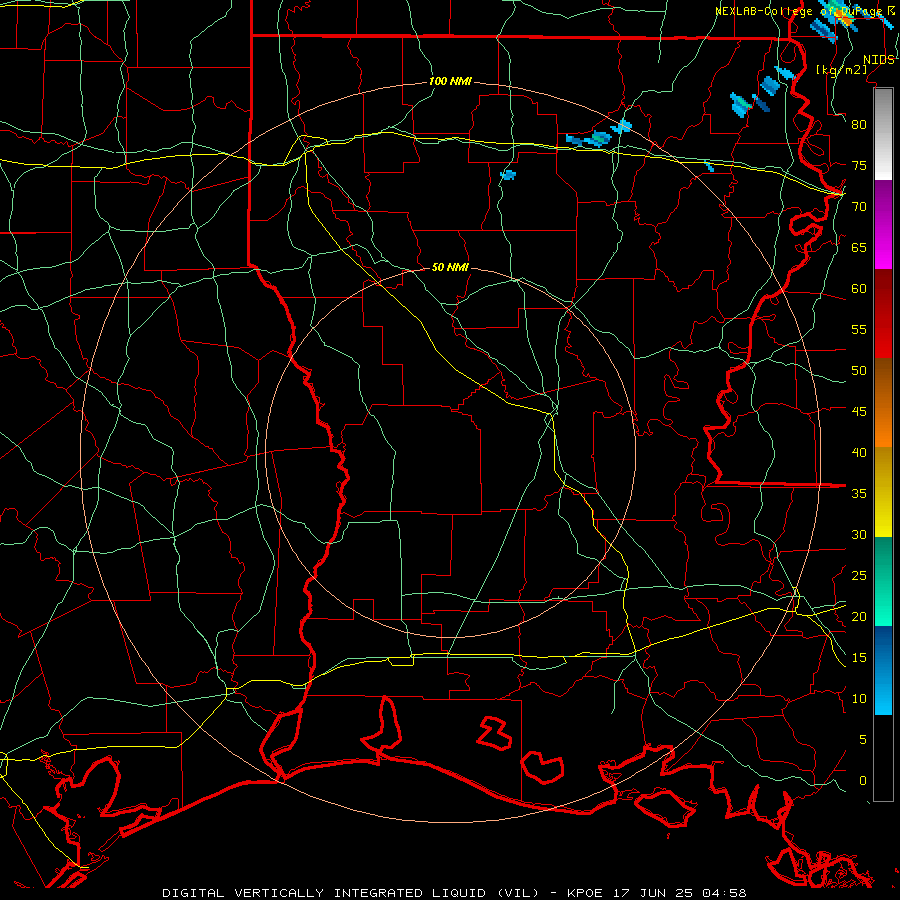This screenshot has height=900, width=900.
Task: Click the 40 value on the scale
Action: tap(859, 452)
